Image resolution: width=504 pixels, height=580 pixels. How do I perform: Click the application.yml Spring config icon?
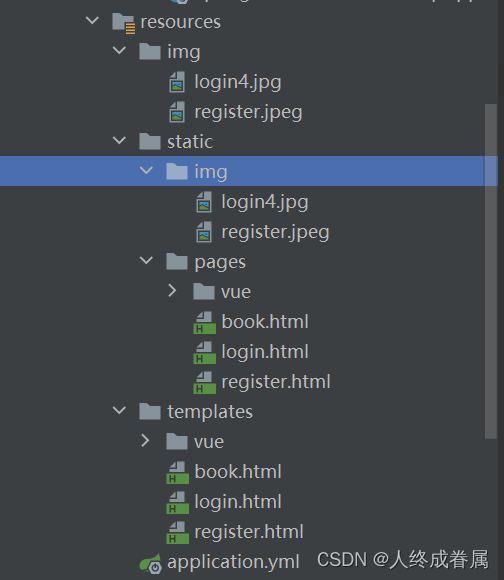tap(150, 564)
